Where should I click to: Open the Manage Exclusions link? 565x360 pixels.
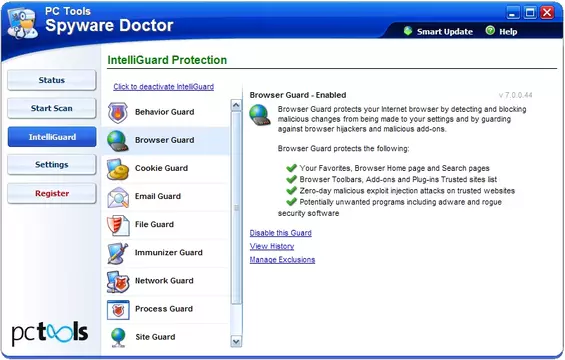(282, 260)
